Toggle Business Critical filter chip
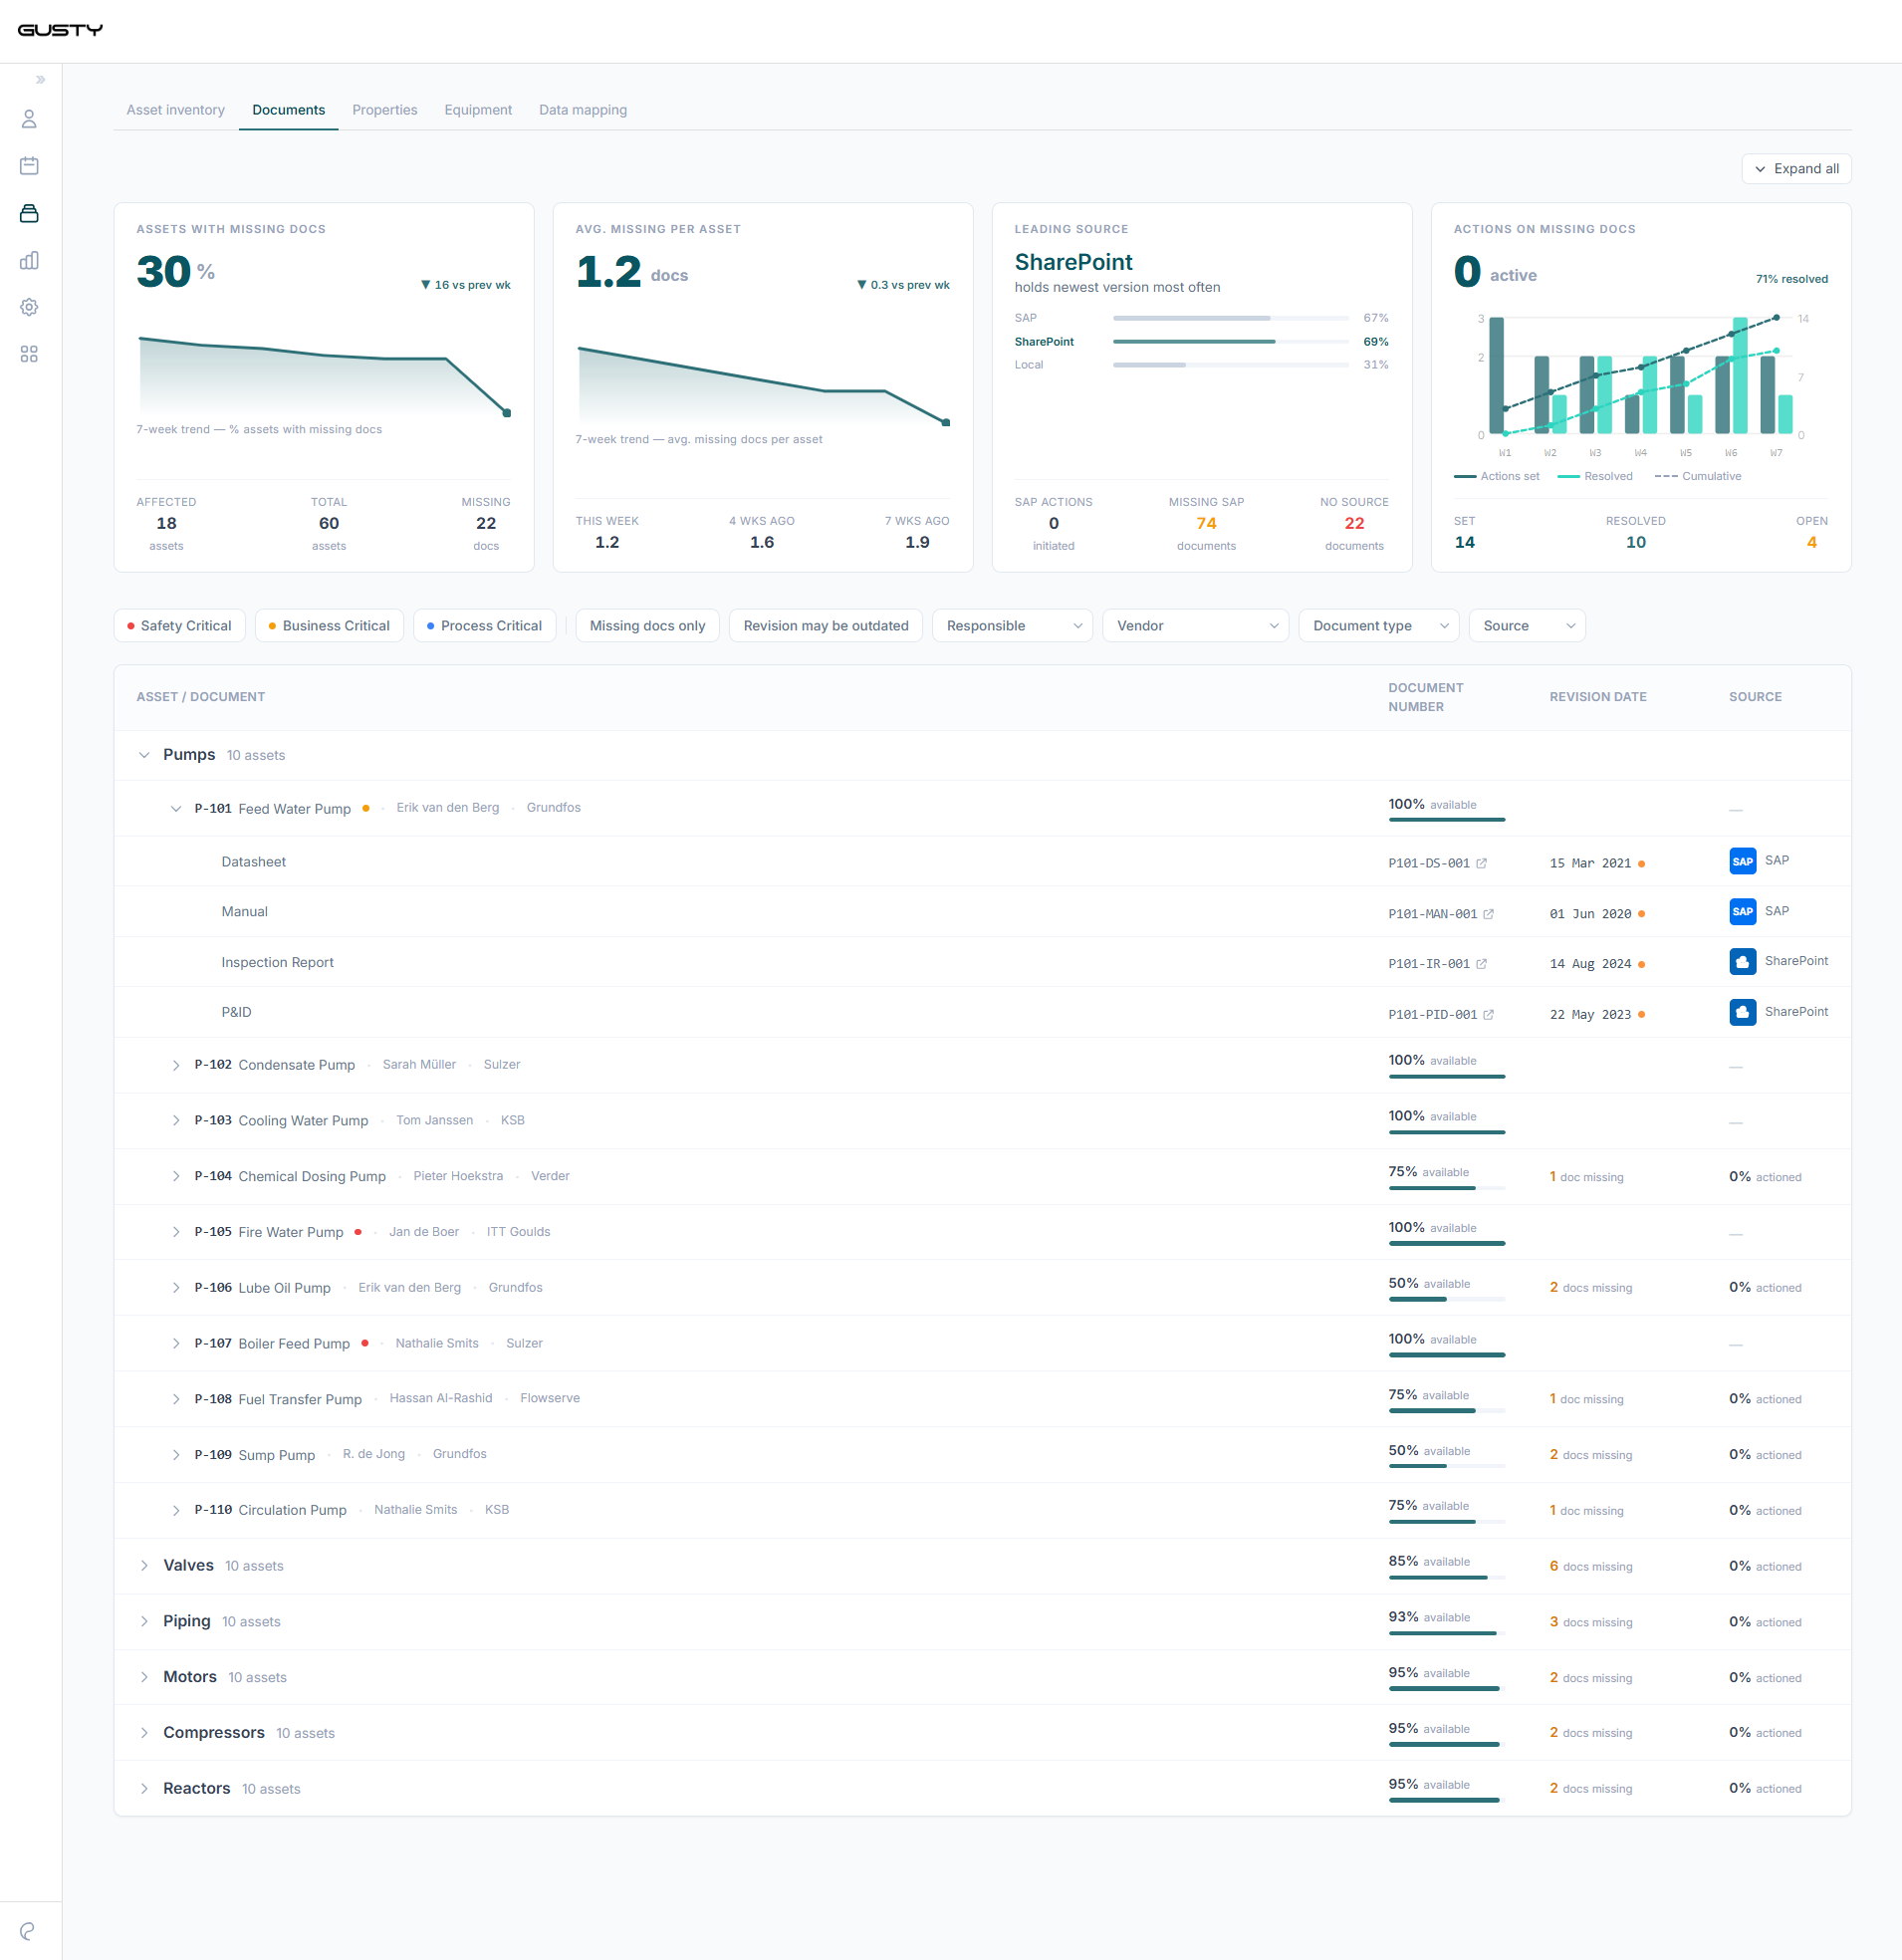This screenshot has width=1902, height=1960. coord(329,626)
